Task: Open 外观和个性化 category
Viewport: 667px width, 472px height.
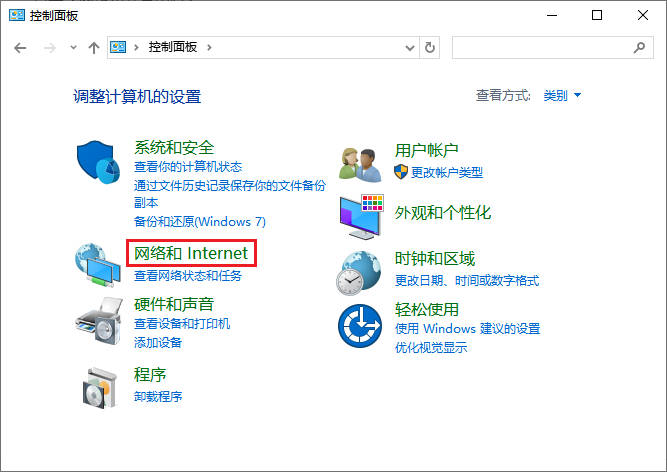Action: pos(443,213)
